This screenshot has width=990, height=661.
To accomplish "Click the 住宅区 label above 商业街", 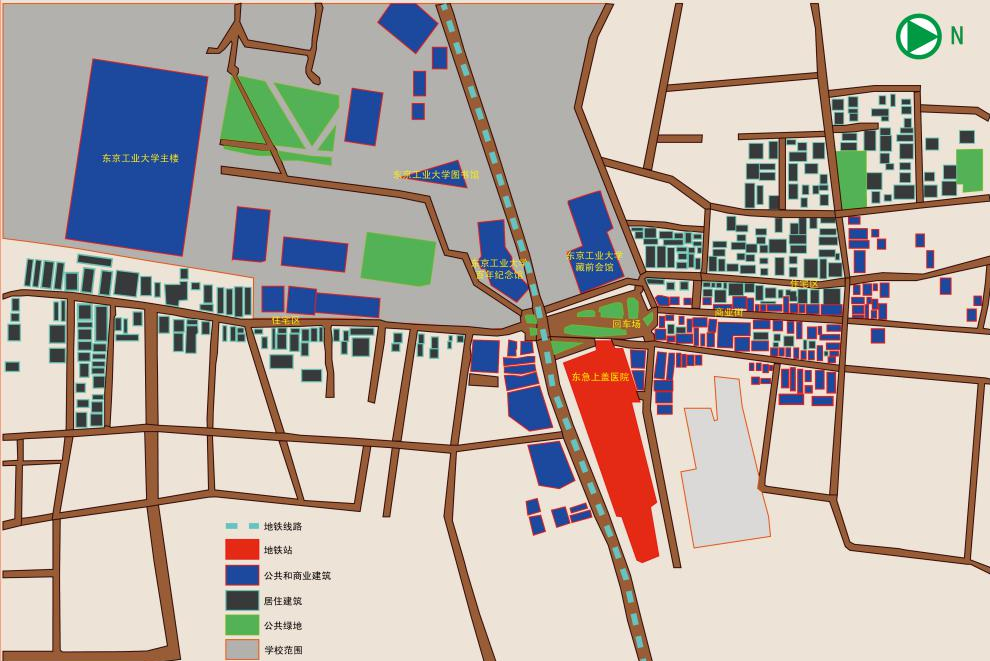I will (x=804, y=283).
